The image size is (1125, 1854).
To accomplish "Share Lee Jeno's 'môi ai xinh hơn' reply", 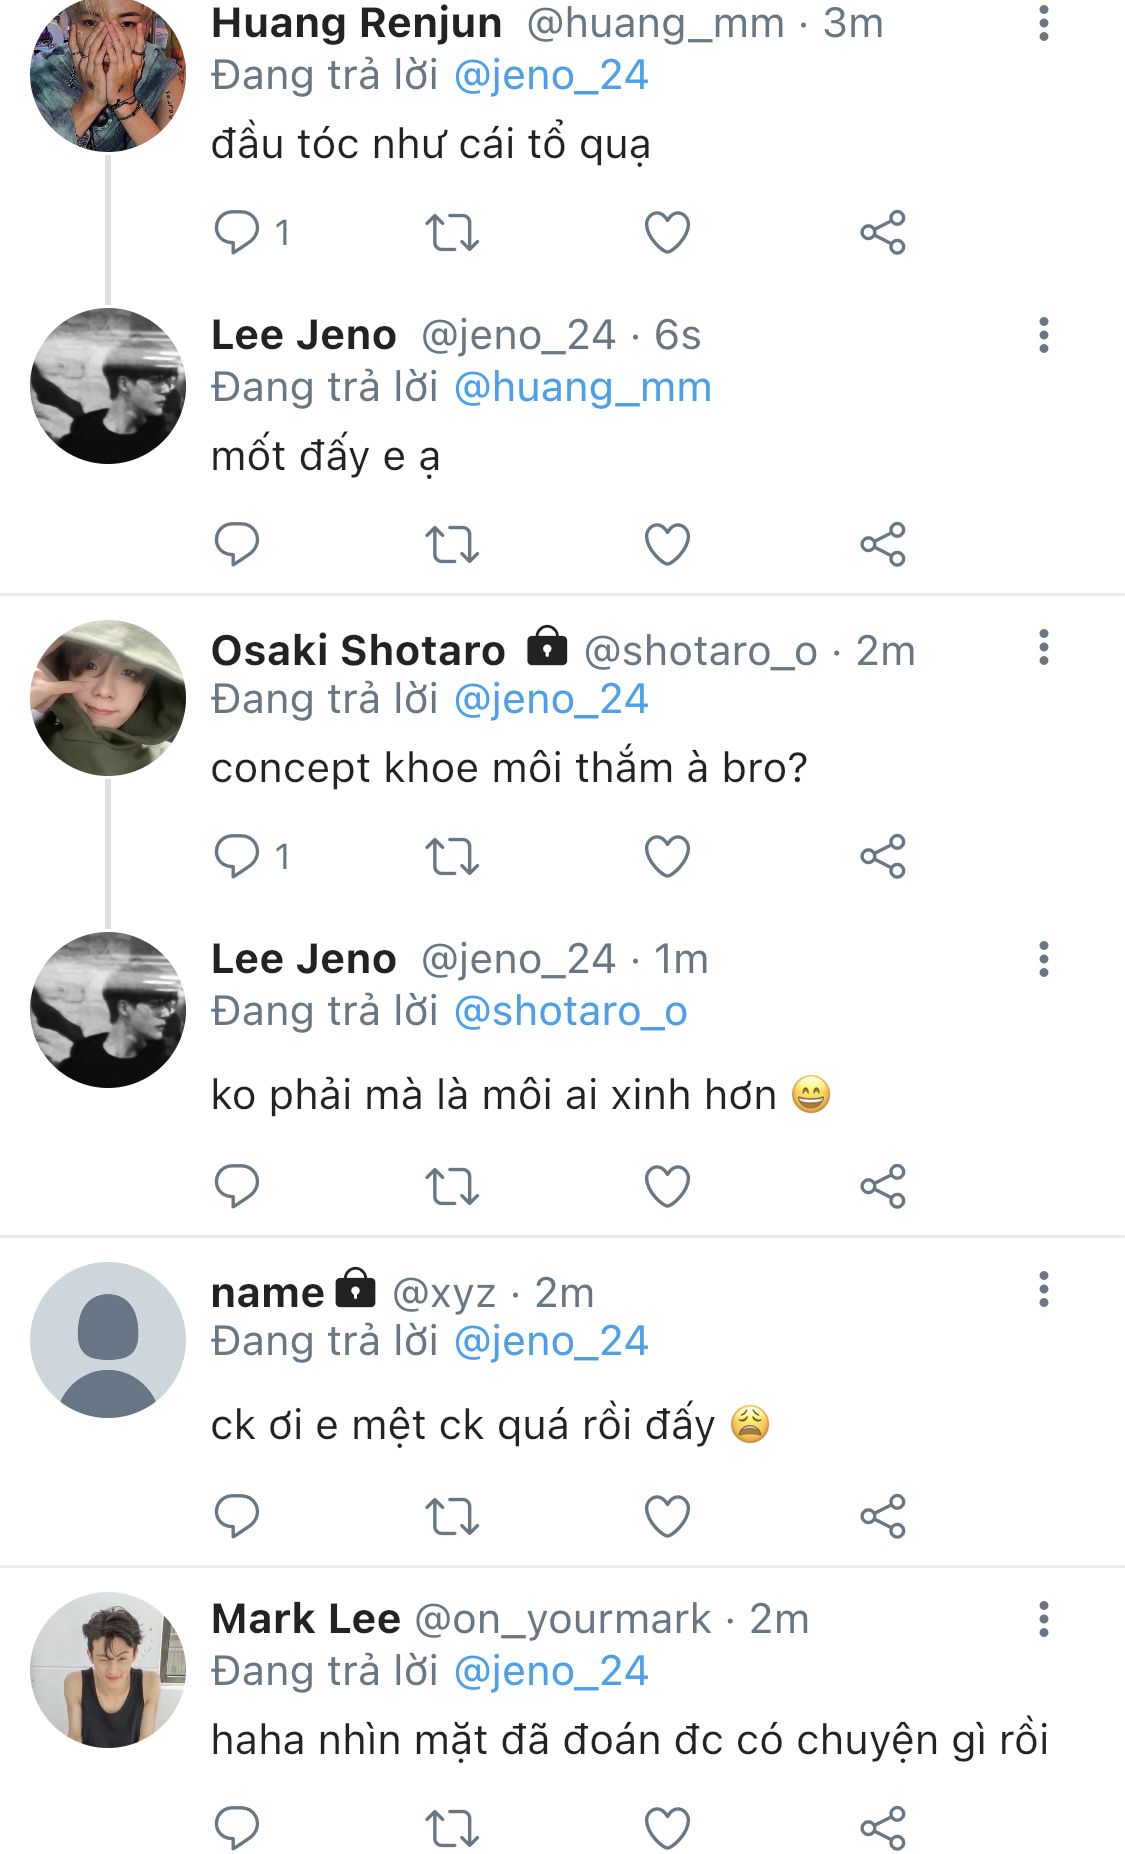I will (883, 1187).
